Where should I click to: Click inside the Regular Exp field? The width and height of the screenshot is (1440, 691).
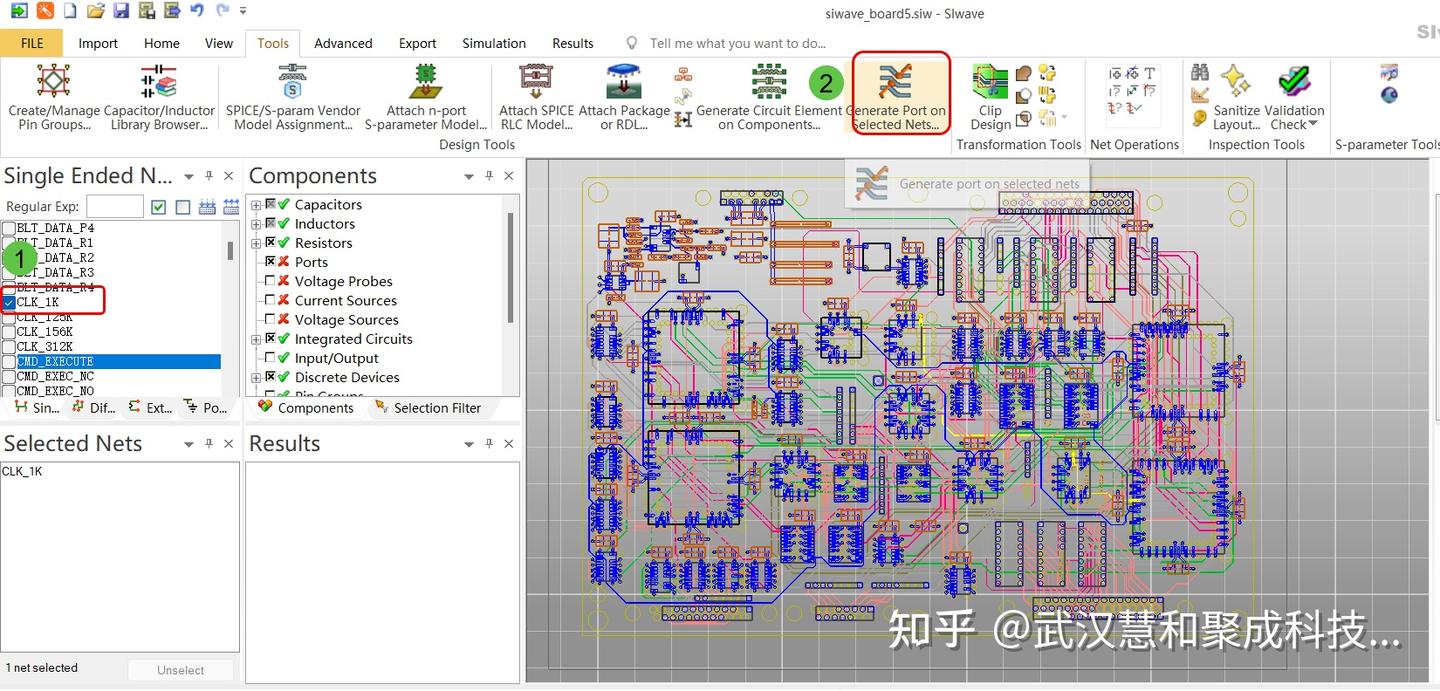(114, 206)
